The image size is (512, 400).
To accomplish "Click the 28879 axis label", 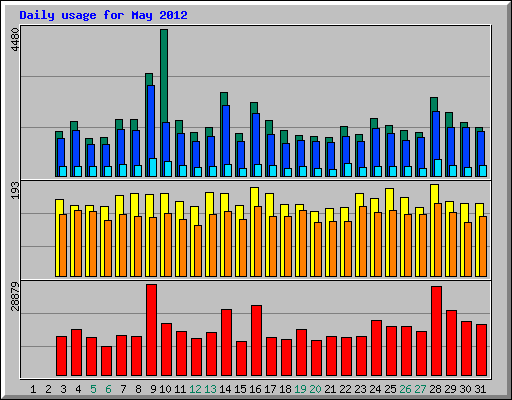I will (15, 296).
